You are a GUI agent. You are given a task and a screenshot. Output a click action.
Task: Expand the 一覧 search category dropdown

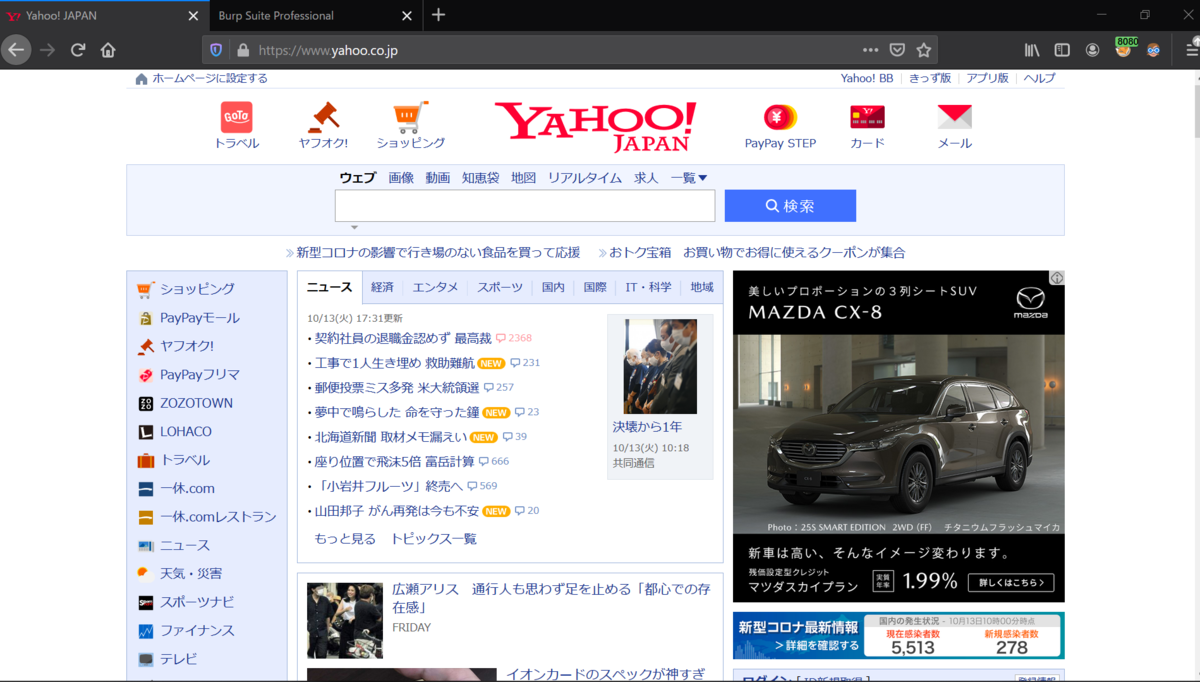tap(689, 178)
